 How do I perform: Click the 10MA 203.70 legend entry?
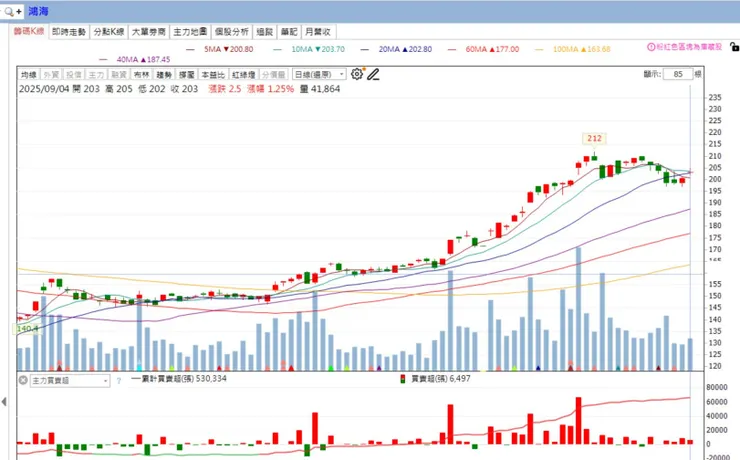click(x=309, y=49)
